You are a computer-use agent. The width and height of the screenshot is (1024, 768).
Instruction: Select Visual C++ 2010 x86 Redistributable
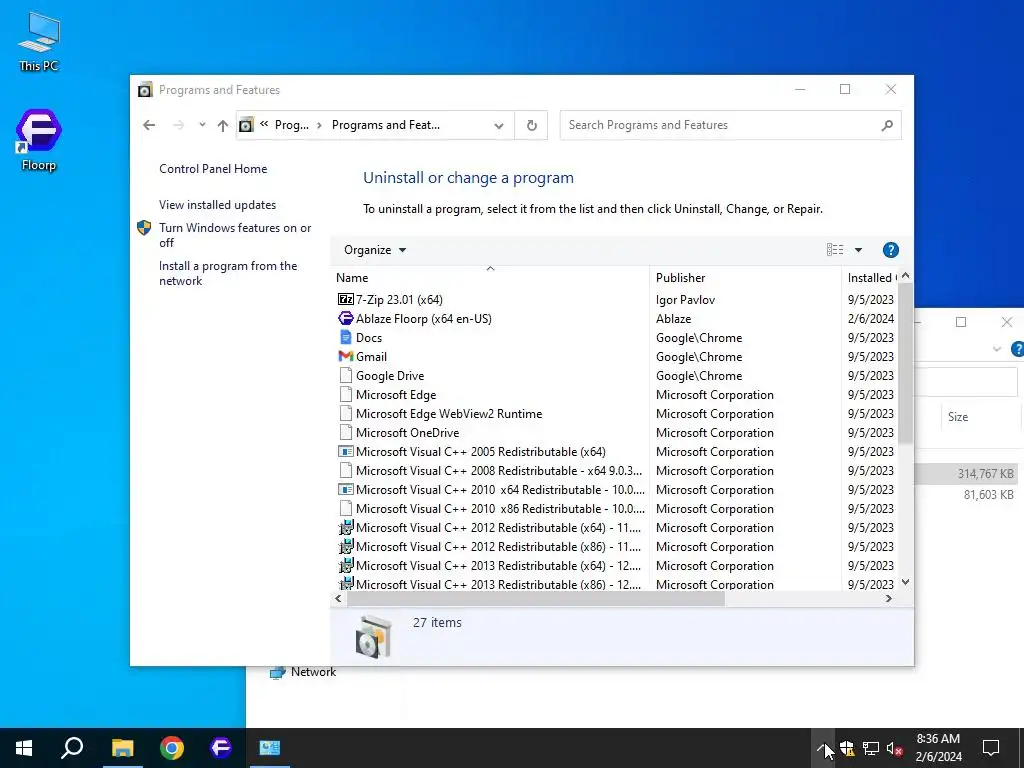tap(490, 509)
